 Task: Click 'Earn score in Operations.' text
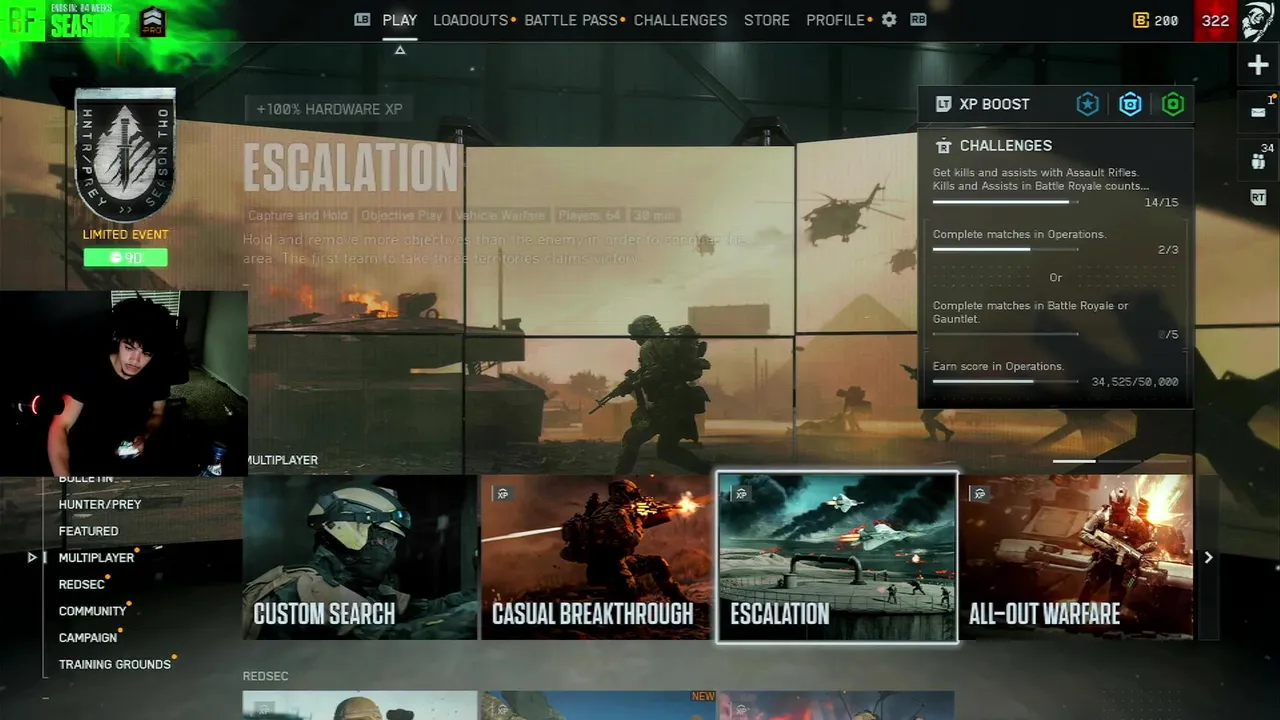(x=998, y=367)
